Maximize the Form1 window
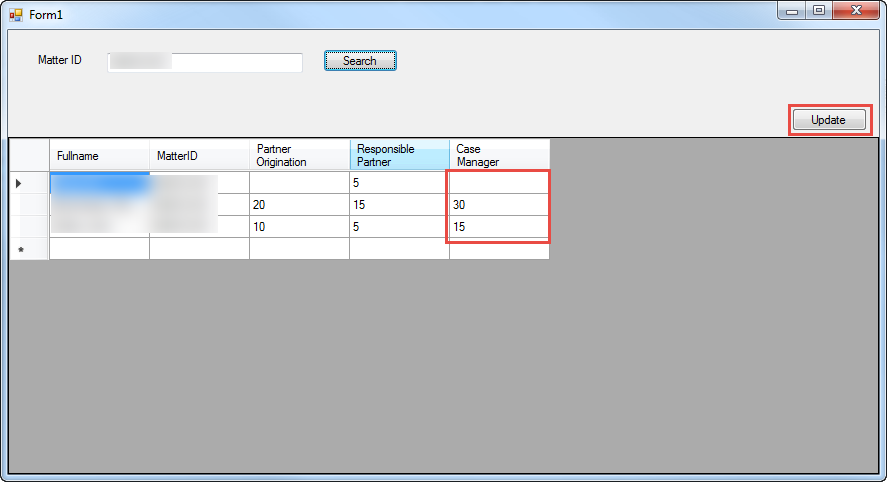This screenshot has width=887, height=482. click(819, 11)
